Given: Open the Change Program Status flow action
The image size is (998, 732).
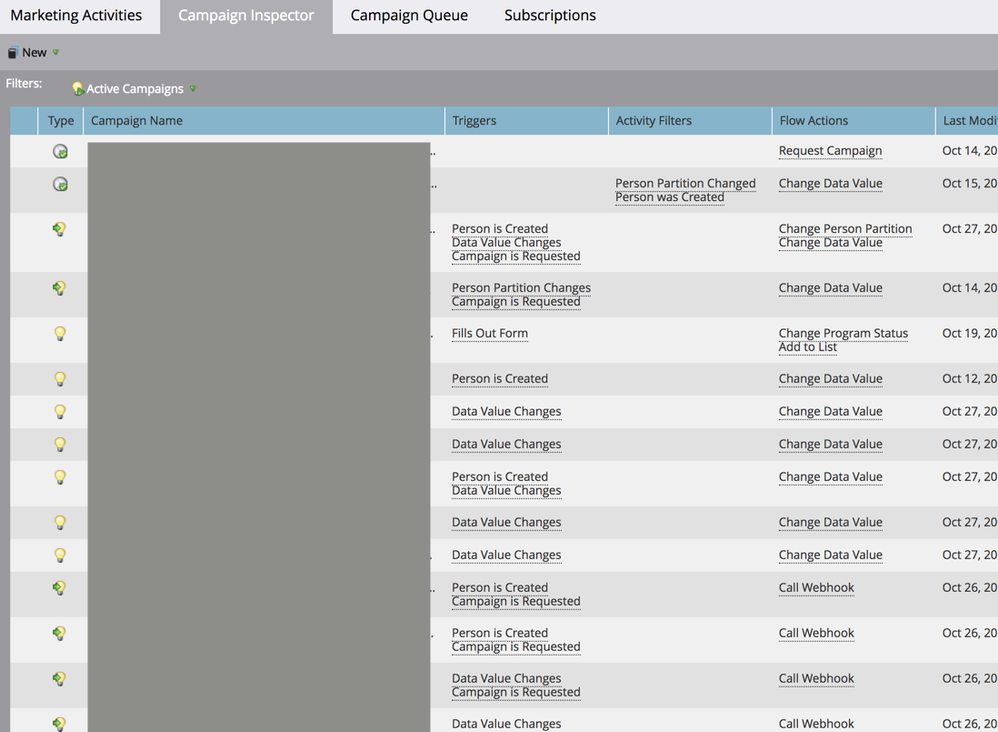Looking at the screenshot, I should (843, 333).
